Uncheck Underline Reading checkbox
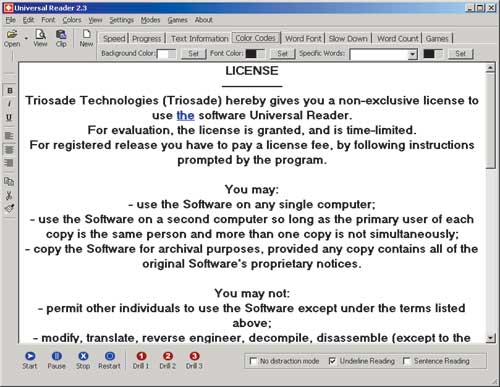The image size is (500, 387). pos(332,361)
